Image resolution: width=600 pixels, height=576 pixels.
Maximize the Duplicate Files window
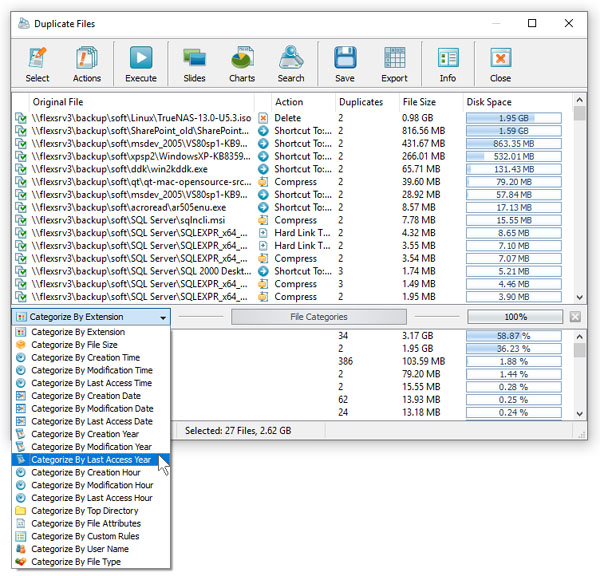(x=532, y=23)
